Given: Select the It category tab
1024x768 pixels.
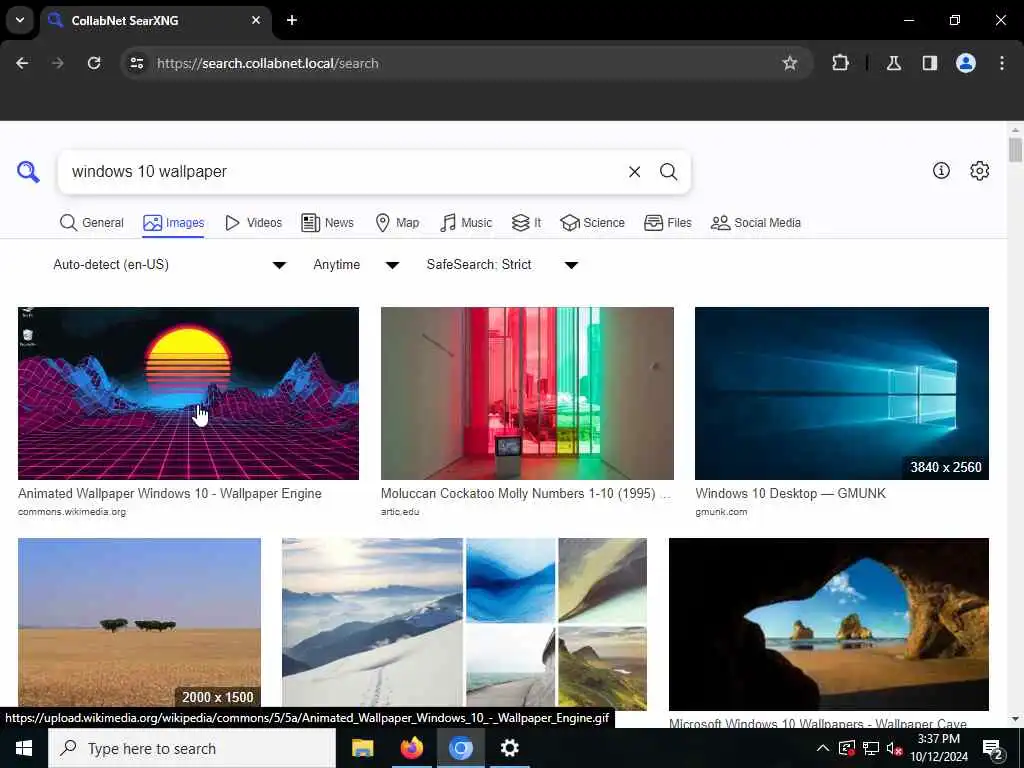Looking at the screenshot, I should [x=526, y=223].
